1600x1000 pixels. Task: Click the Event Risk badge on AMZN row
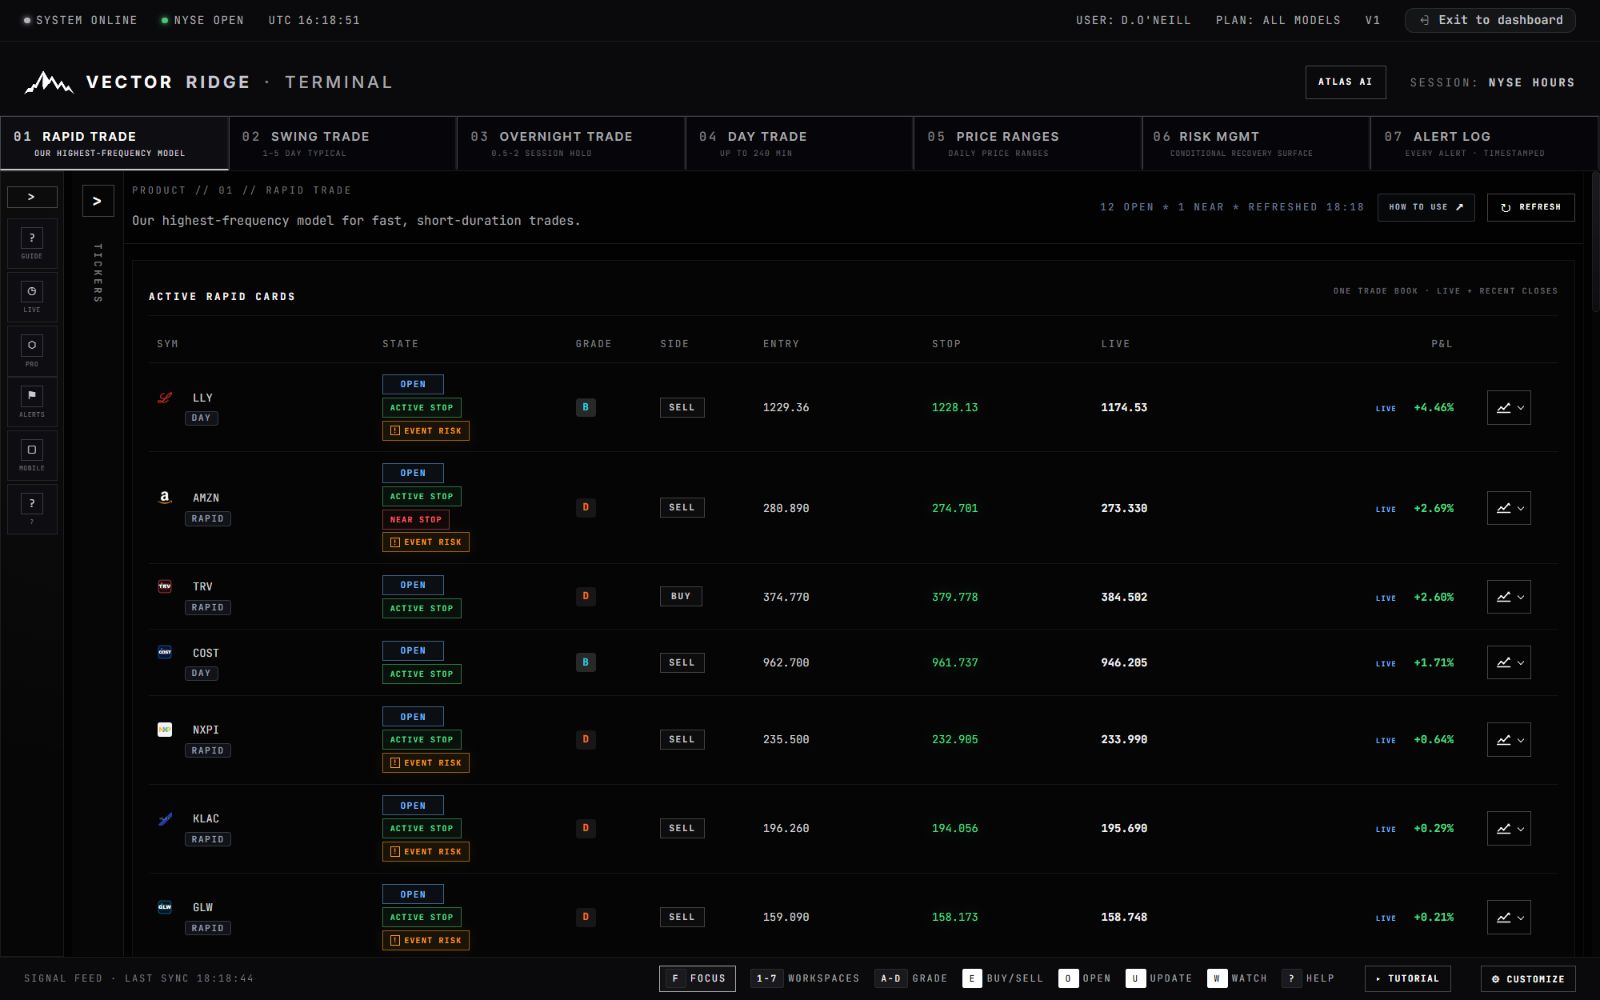pos(426,542)
